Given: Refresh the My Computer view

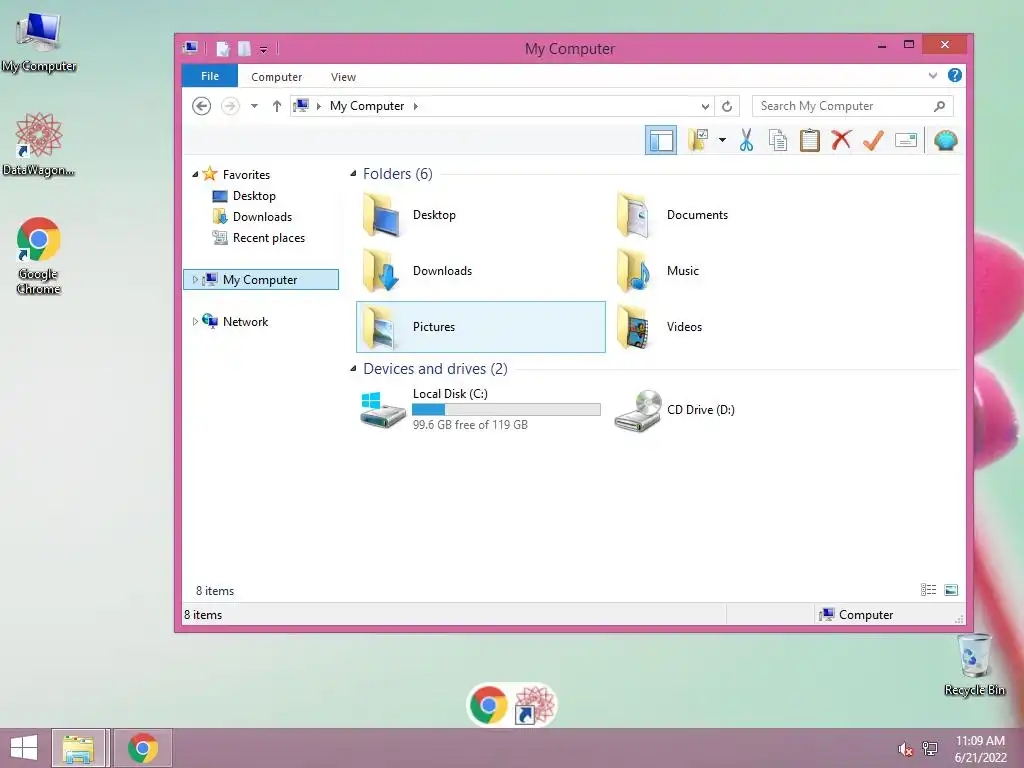Looking at the screenshot, I should [x=727, y=106].
